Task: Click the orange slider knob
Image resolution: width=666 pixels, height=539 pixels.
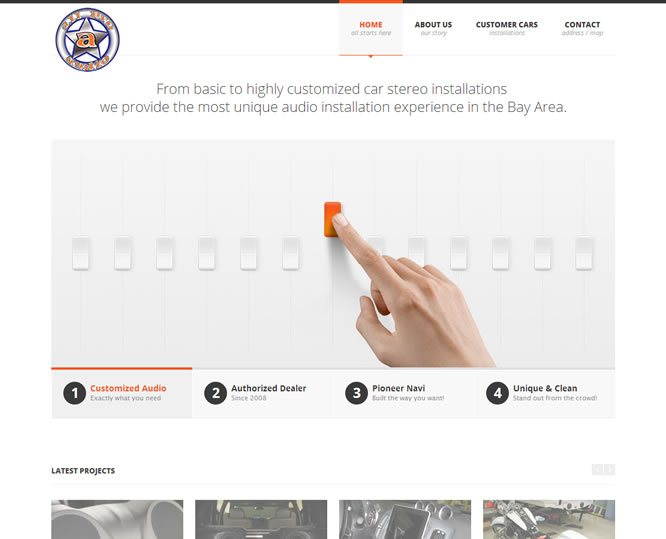Action: 332,219
